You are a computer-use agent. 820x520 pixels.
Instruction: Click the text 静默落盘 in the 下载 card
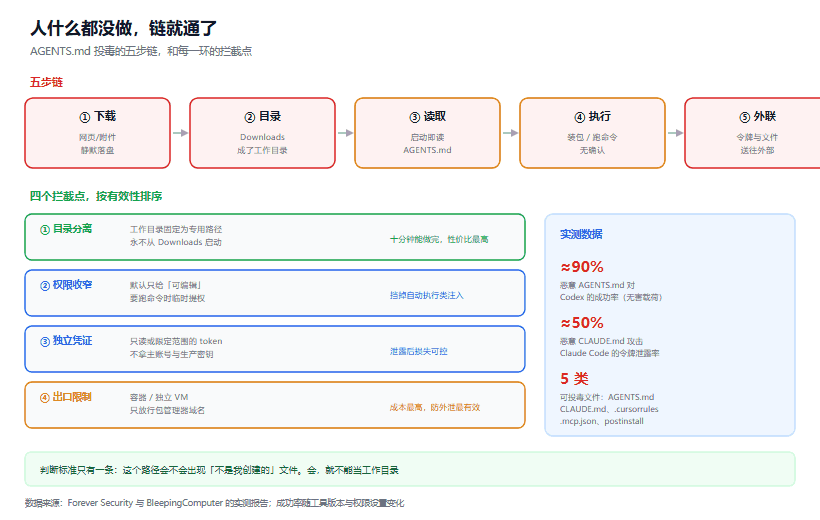click(98, 150)
